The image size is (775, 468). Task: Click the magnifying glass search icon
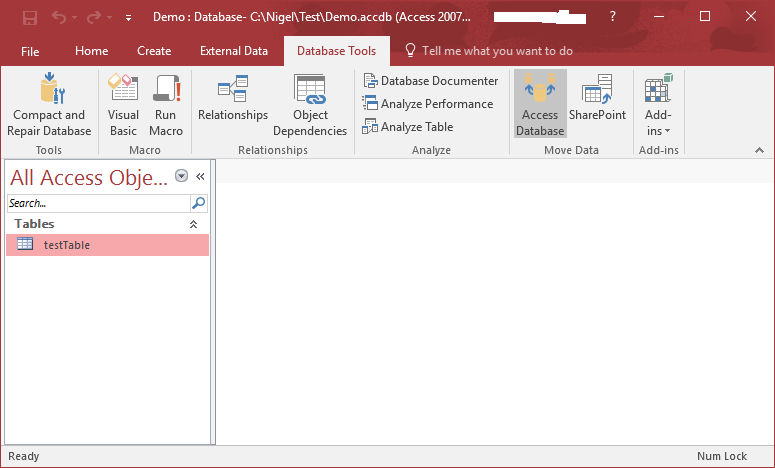[x=199, y=203]
